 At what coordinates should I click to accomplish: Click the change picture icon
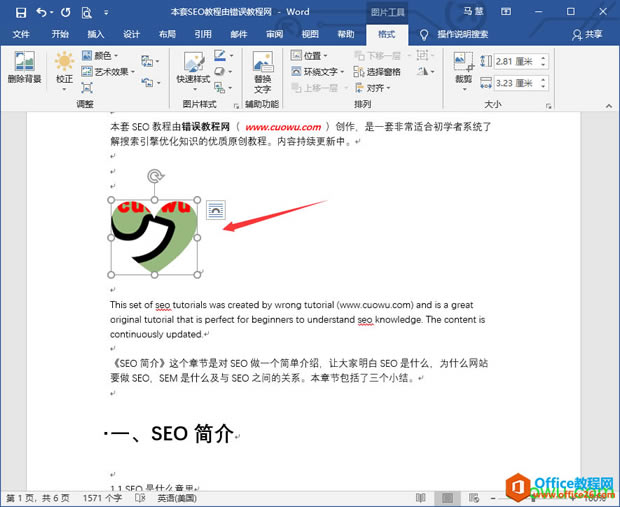tap(149, 61)
